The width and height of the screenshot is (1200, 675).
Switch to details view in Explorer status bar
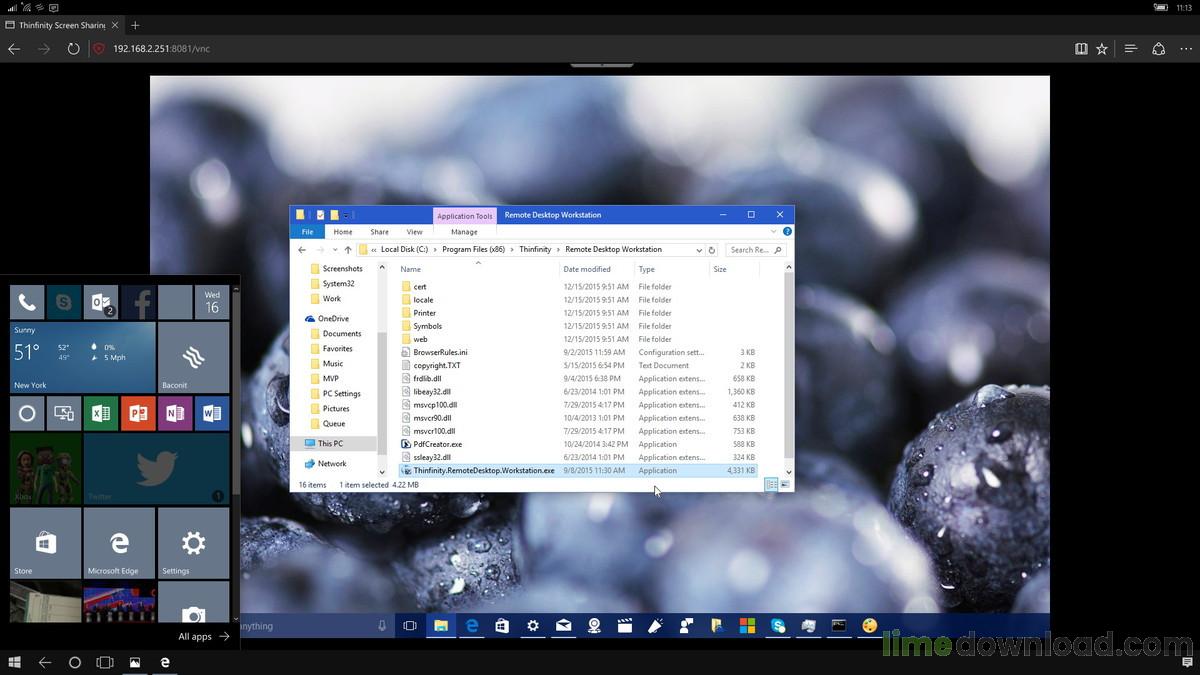pyautogui.click(x=771, y=485)
